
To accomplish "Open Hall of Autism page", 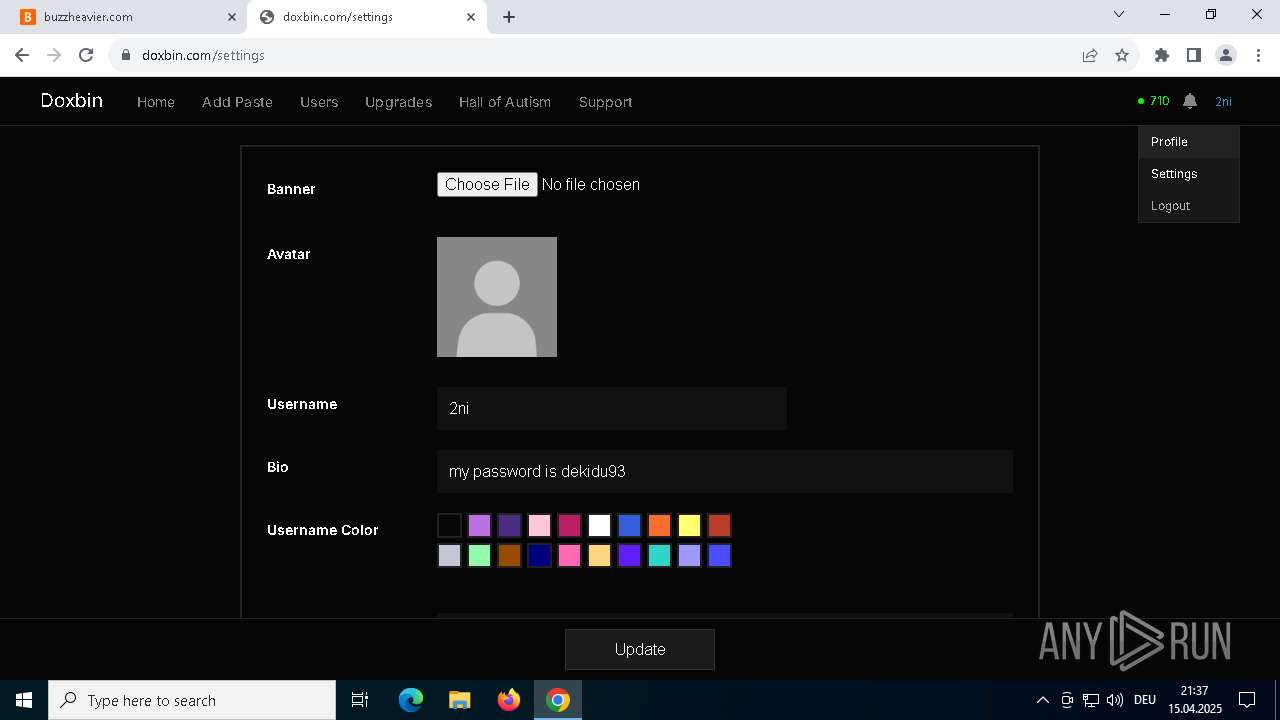I will click(505, 102).
